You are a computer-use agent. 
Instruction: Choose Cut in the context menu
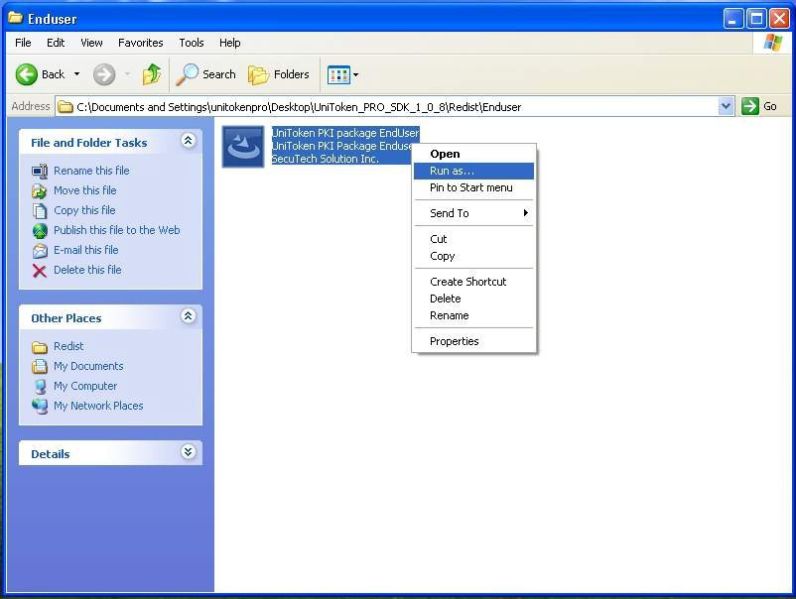tap(474, 239)
